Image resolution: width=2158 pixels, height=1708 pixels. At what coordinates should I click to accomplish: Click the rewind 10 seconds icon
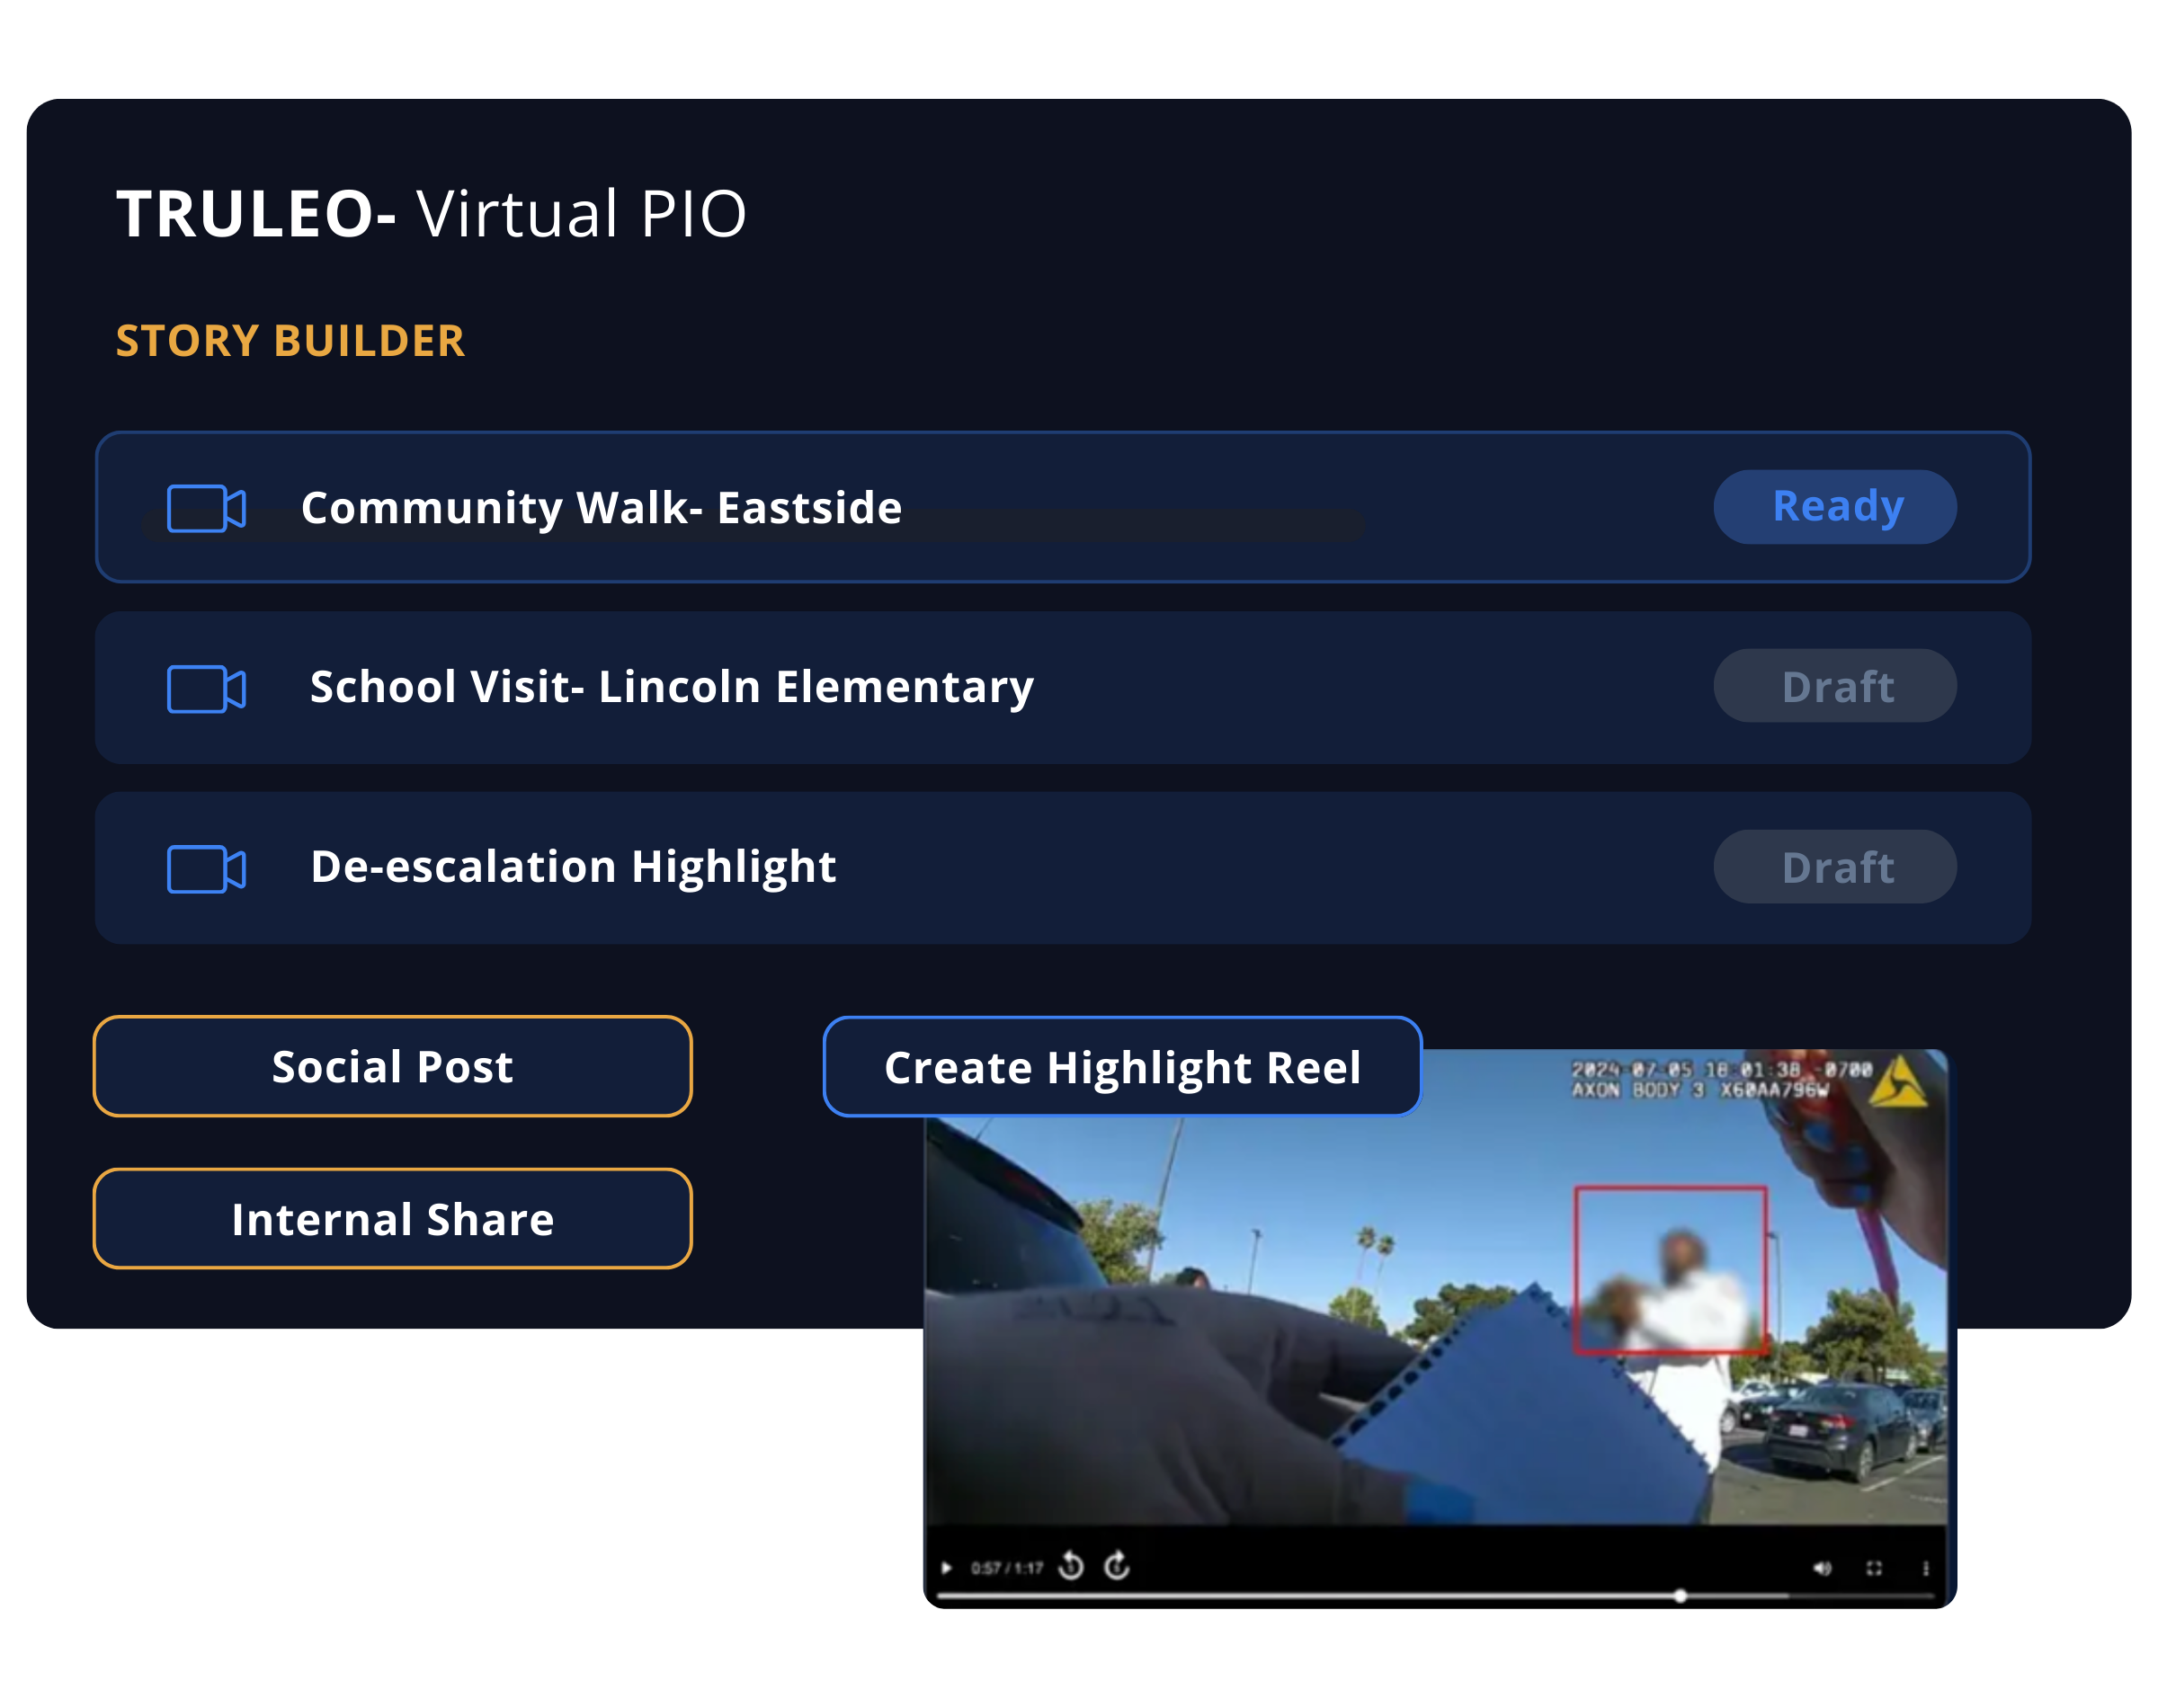point(1070,1566)
